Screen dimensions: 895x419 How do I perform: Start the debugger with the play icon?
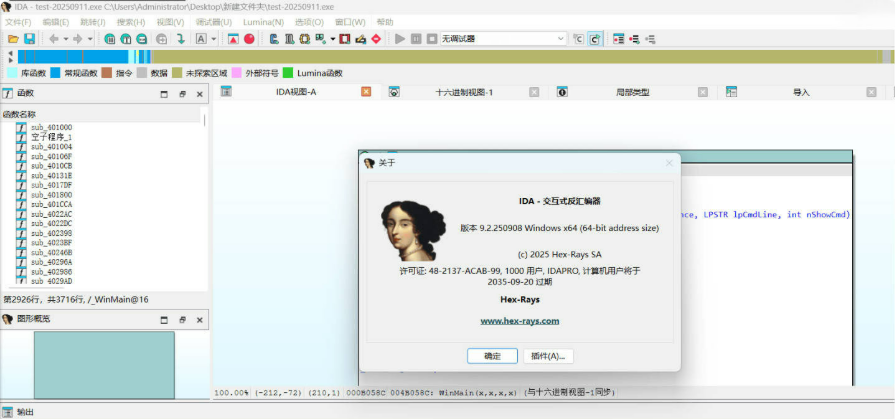[400, 39]
